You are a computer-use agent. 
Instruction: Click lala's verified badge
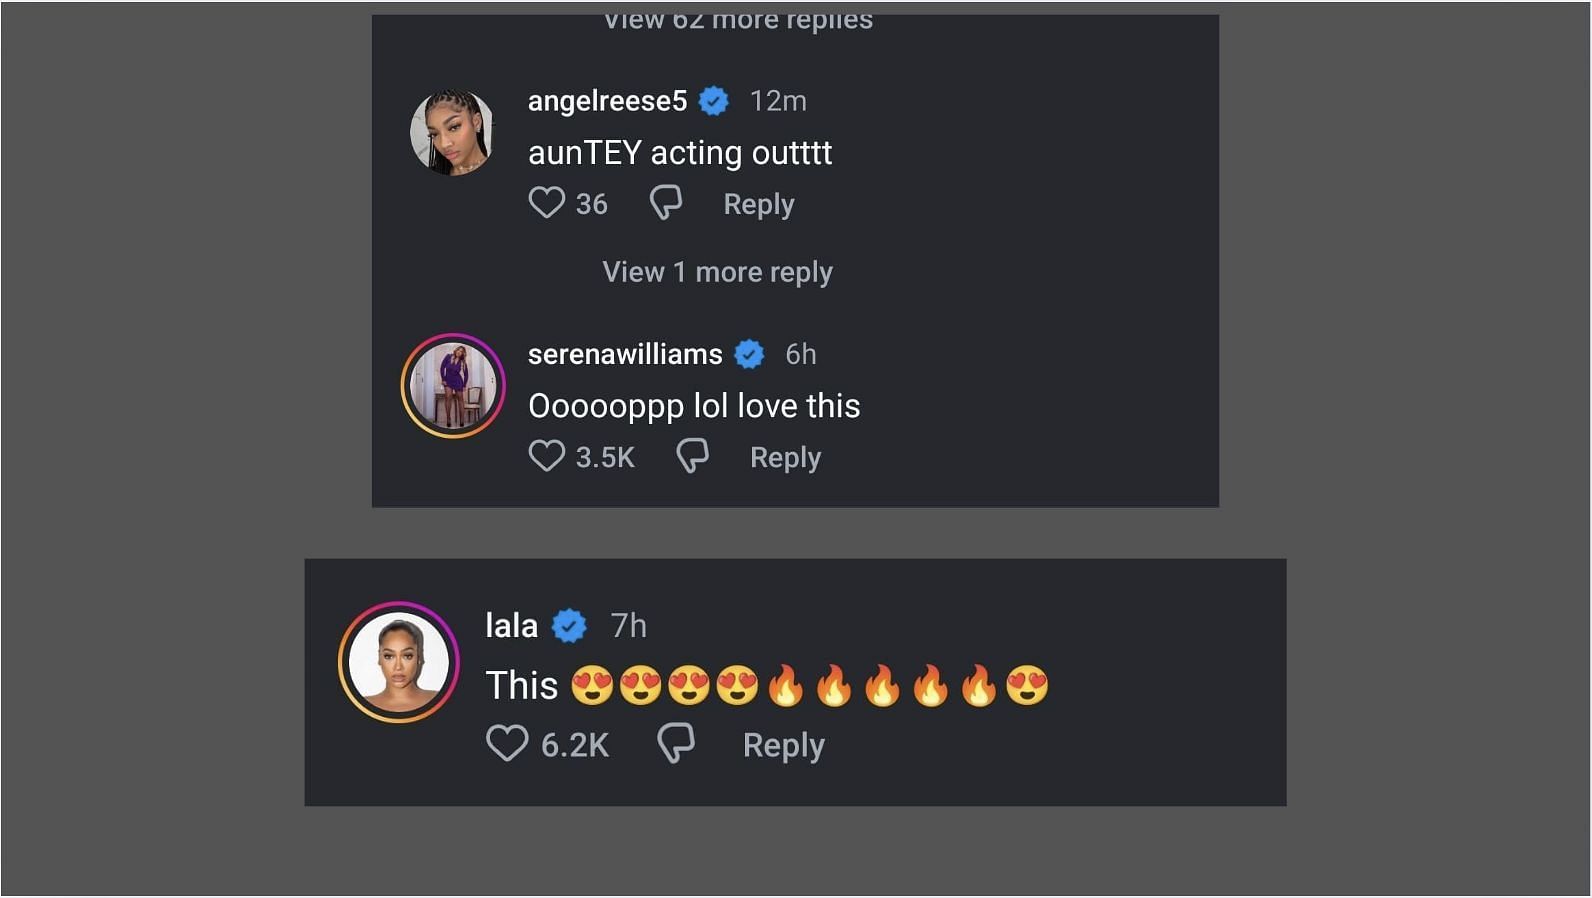570,626
